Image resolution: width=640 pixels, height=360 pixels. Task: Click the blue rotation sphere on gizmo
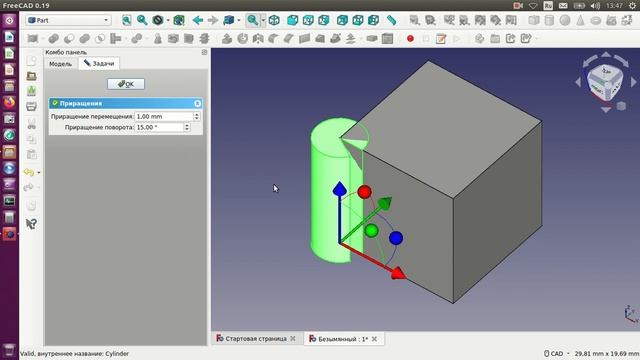click(x=396, y=238)
